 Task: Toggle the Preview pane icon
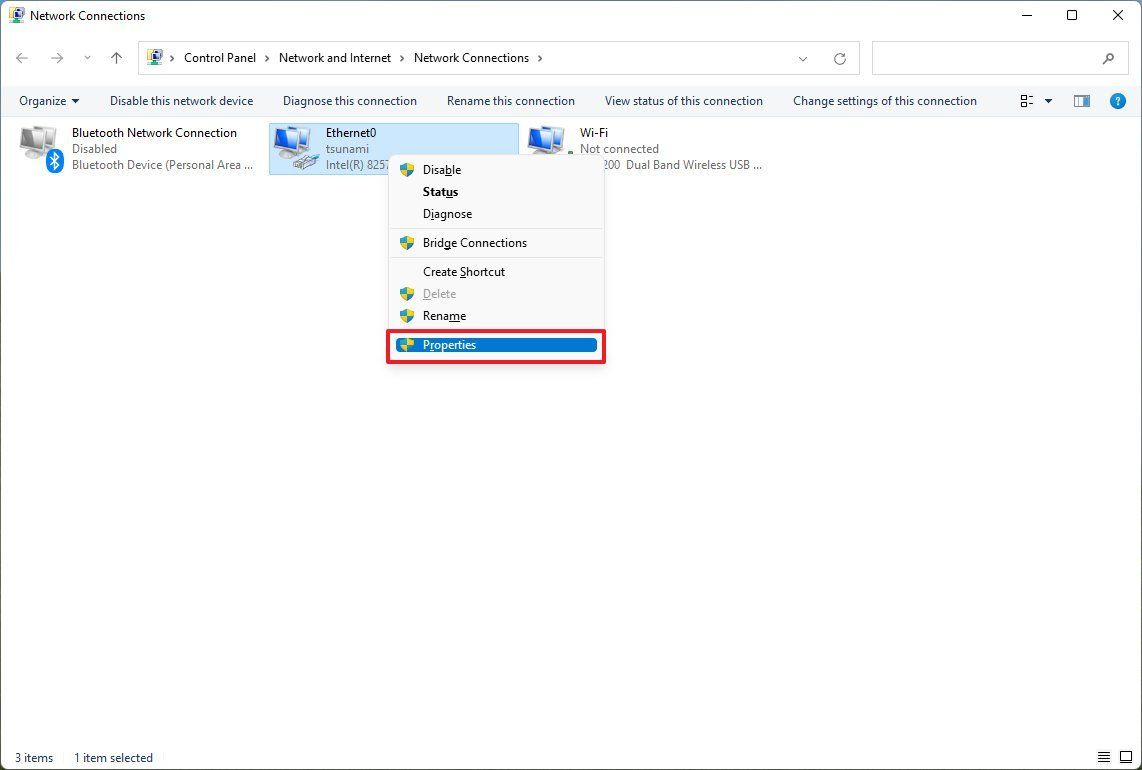1081,100
